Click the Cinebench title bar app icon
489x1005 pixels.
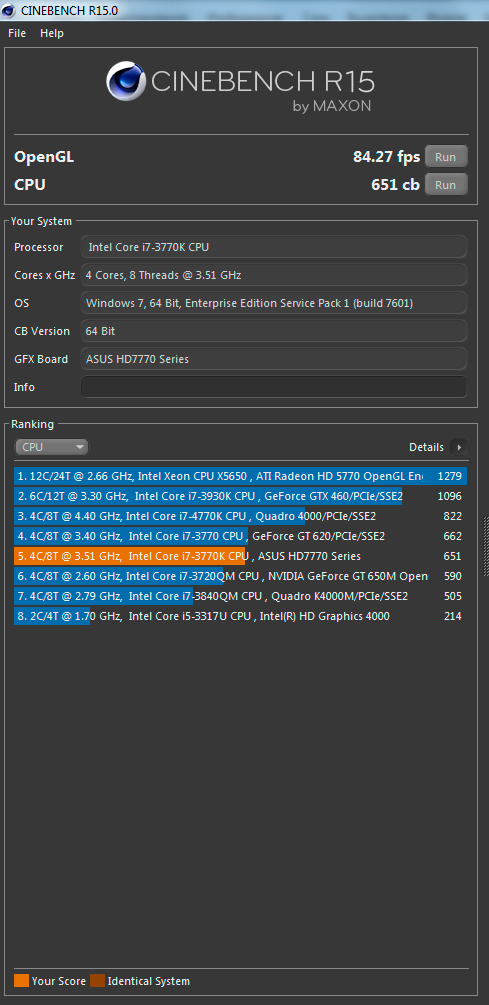pyautogui.click(x=9, y=10)
